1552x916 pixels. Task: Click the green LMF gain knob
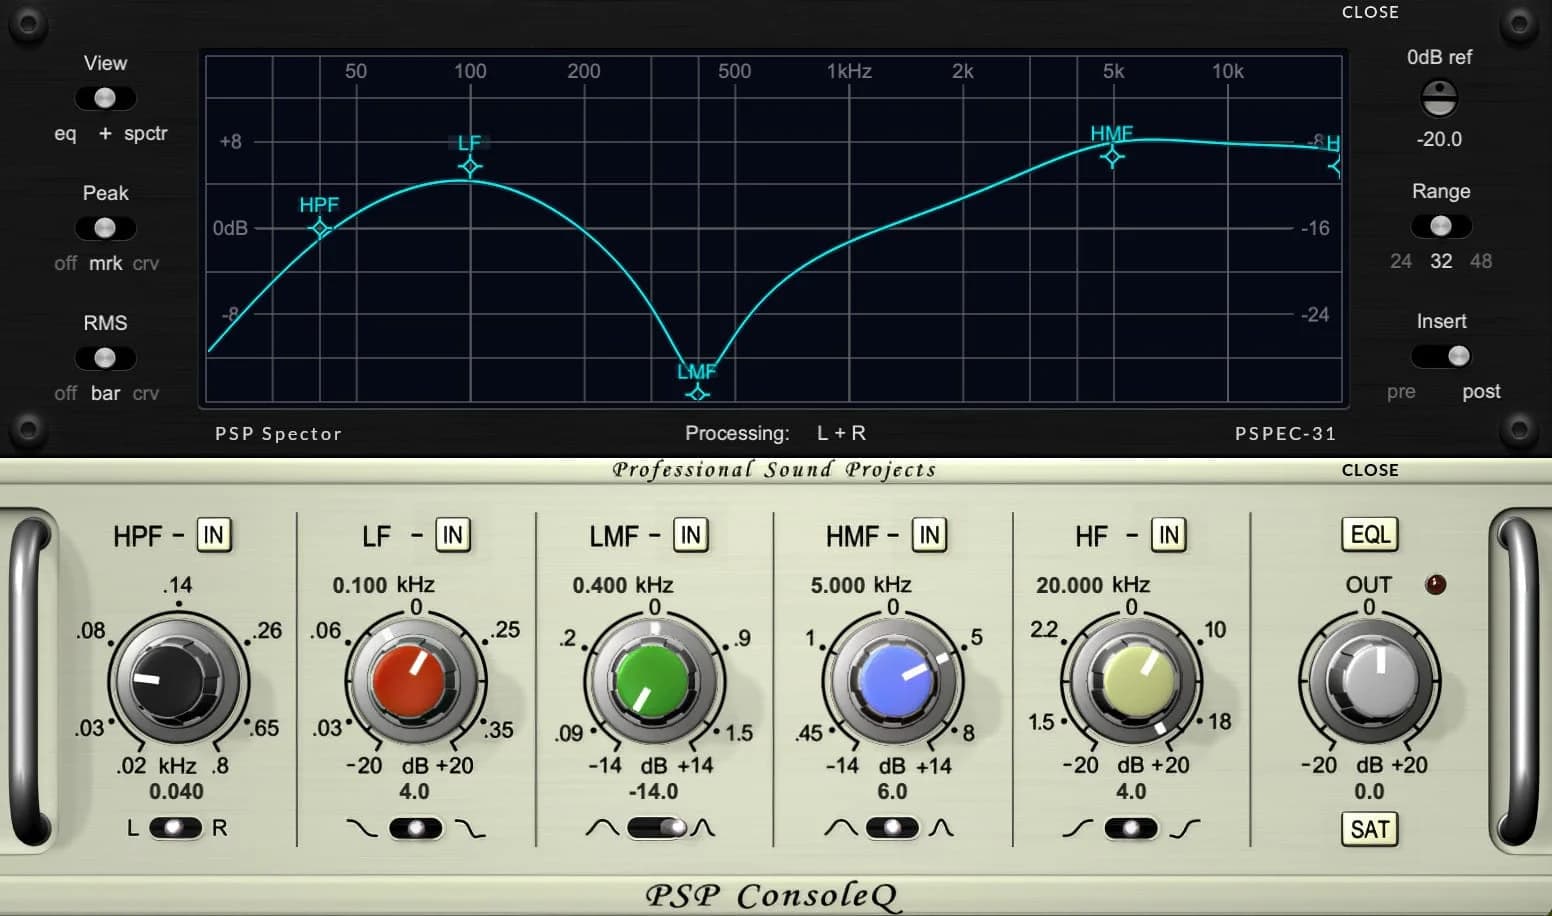coord(651,683)
